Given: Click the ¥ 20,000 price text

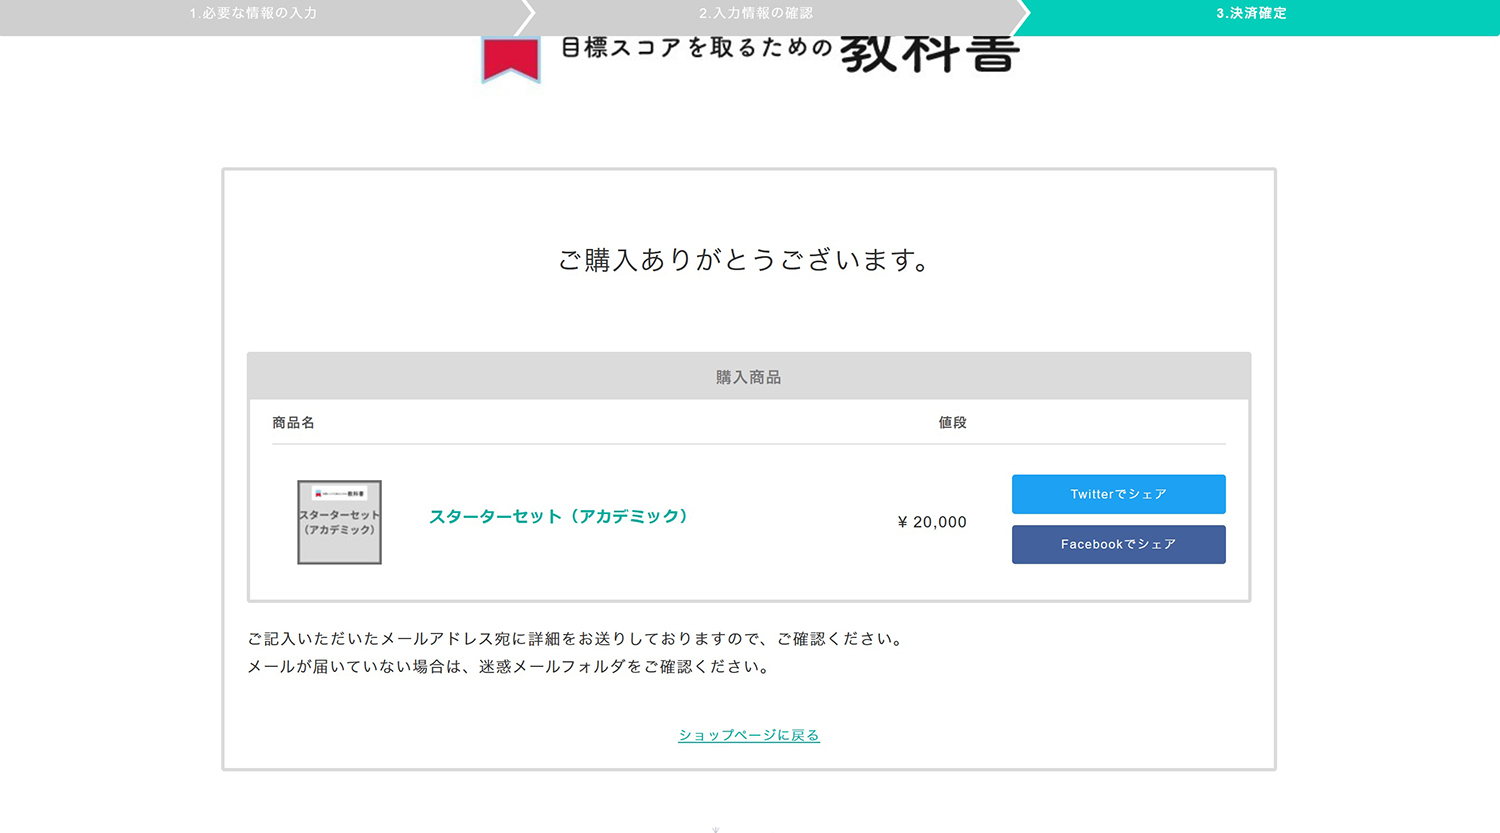Looking at the screenshot, I should coord(931,522).
